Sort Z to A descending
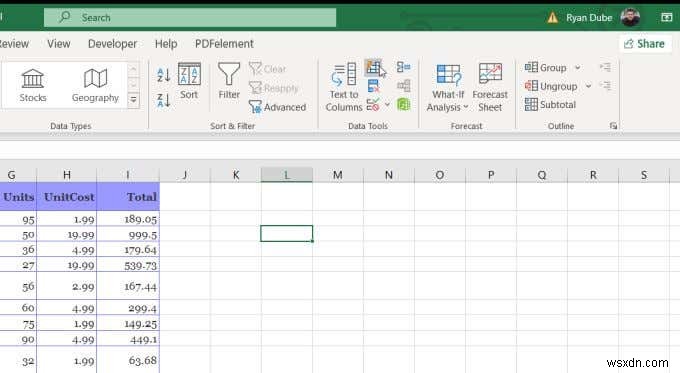 click(x=163, y=101)
